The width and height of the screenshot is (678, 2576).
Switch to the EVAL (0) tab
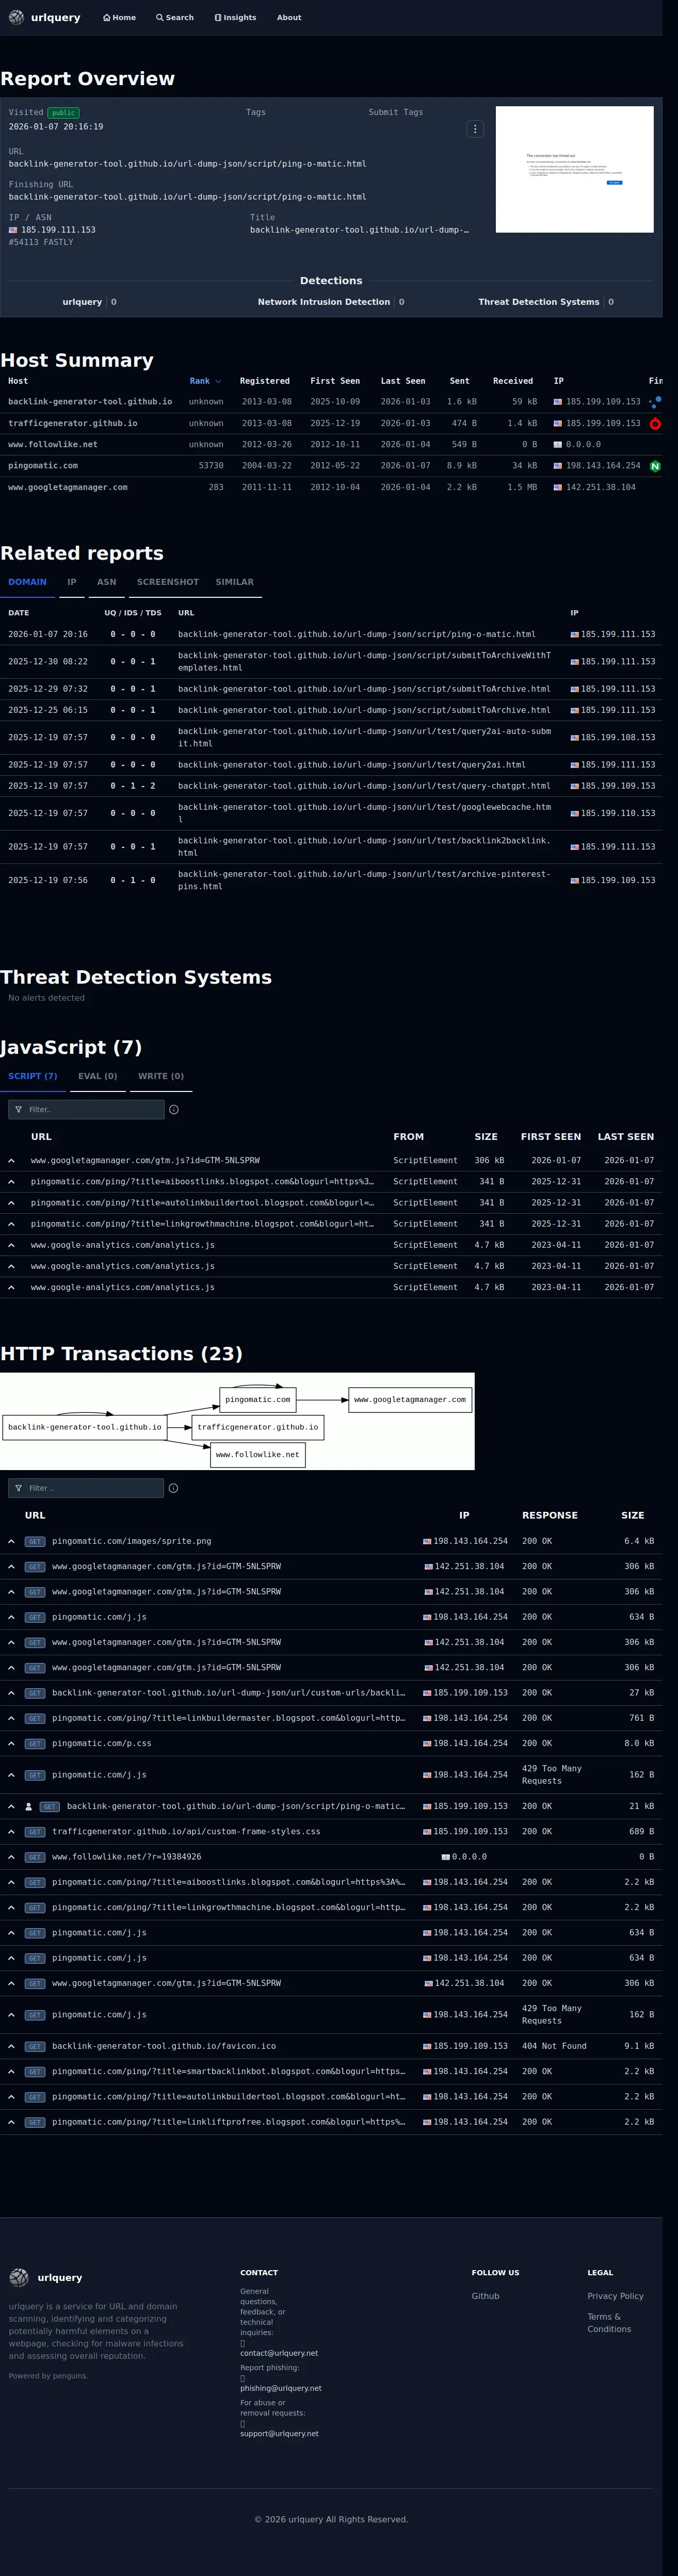click(x=98, y=1076)
